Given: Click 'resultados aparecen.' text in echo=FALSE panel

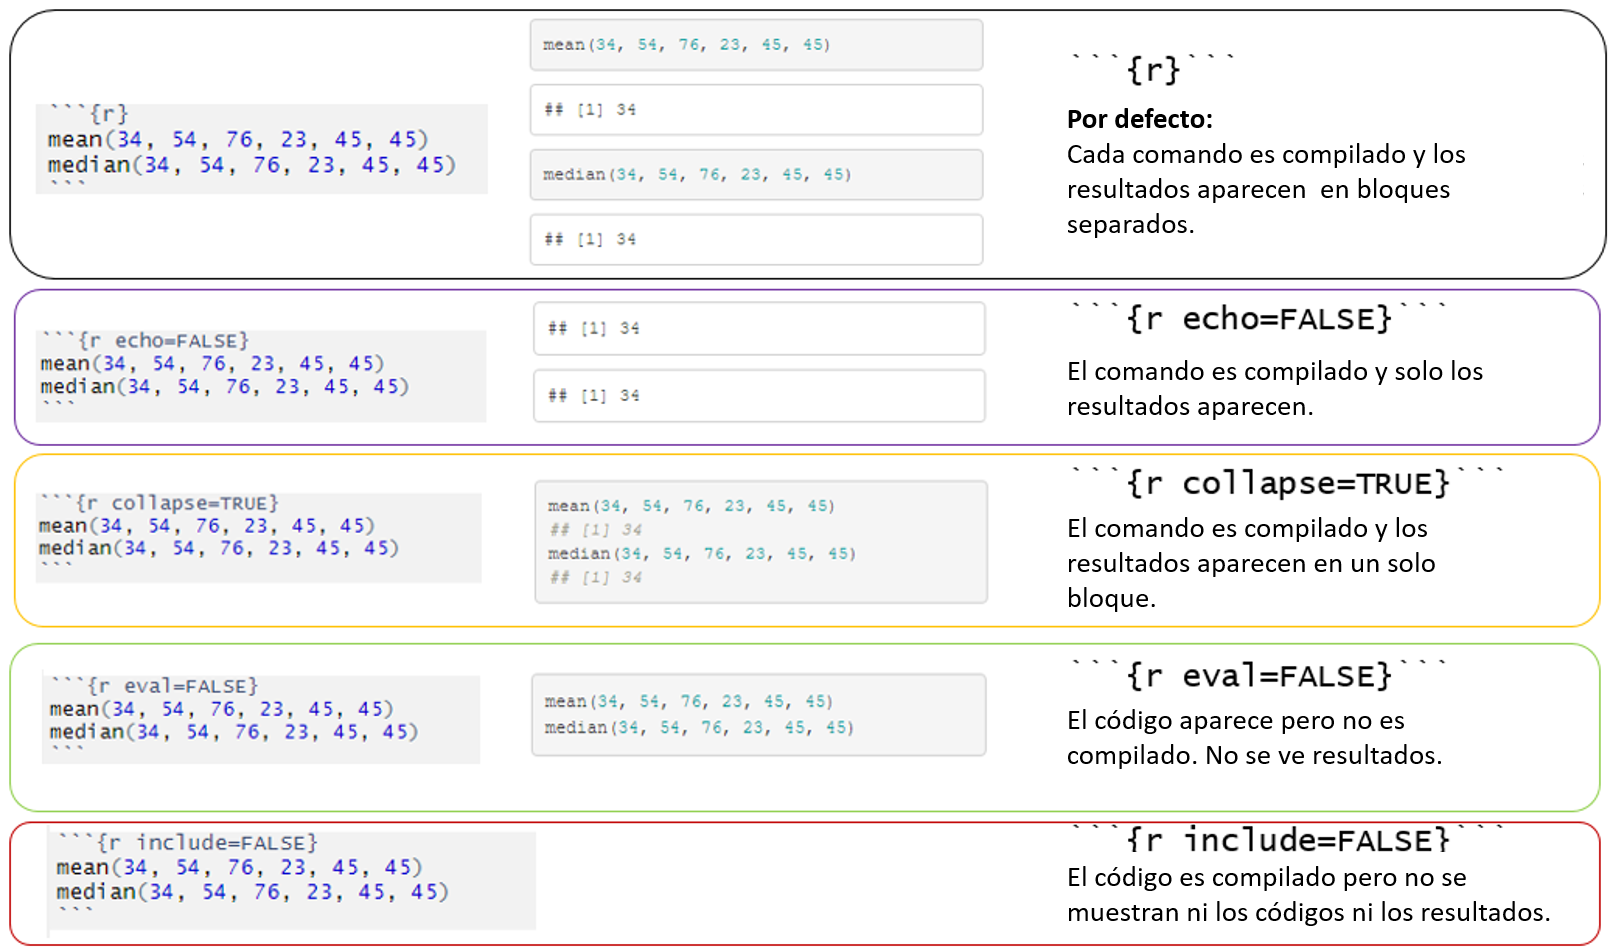Looking at the screenshot, I should (x=1190, y=407).
